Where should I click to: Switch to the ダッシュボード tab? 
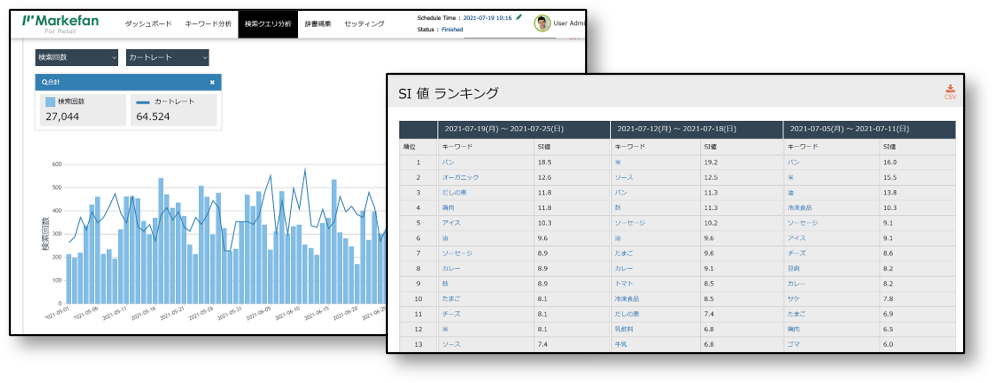coord(148,24)
